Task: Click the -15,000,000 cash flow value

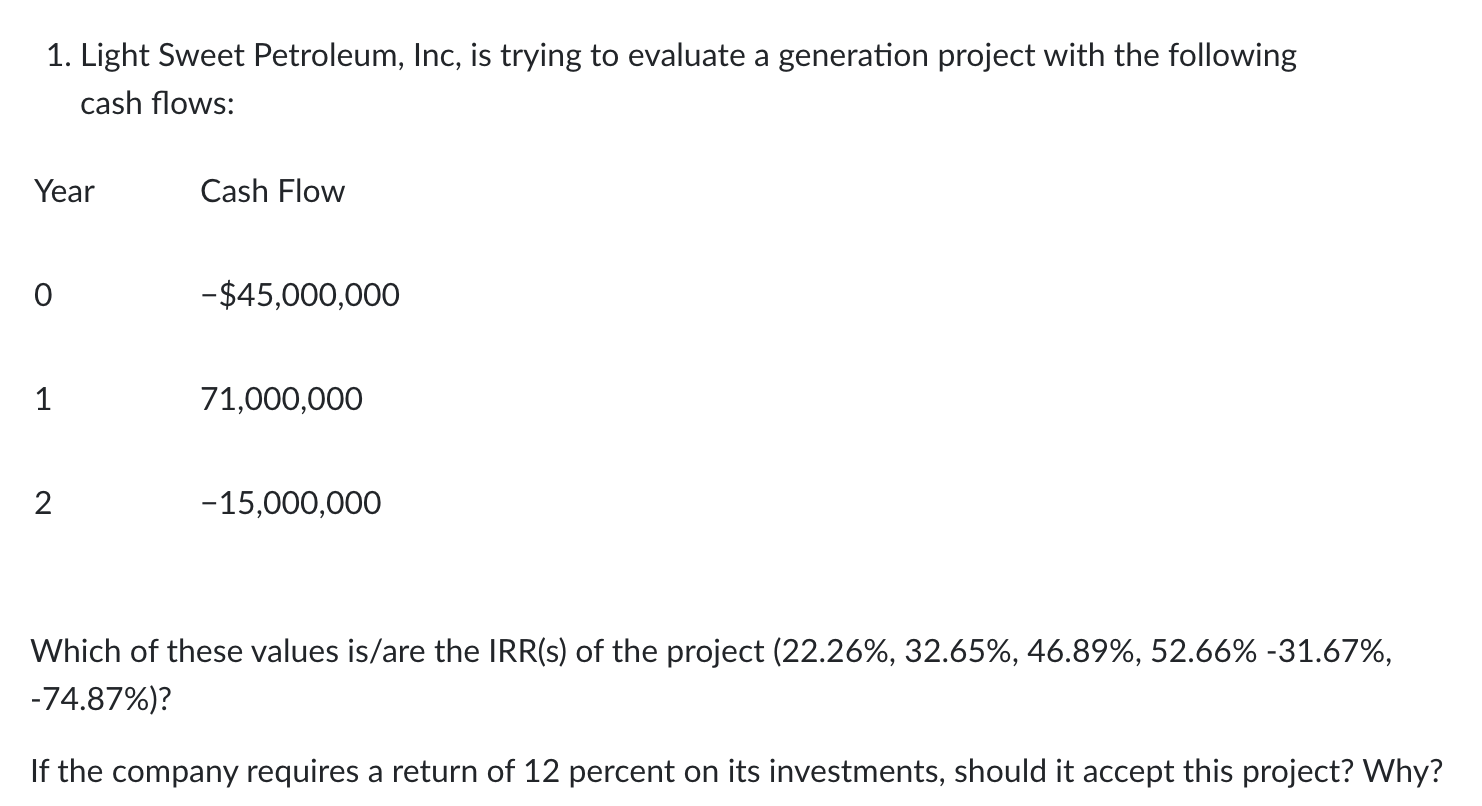Action: pos(290,503)
